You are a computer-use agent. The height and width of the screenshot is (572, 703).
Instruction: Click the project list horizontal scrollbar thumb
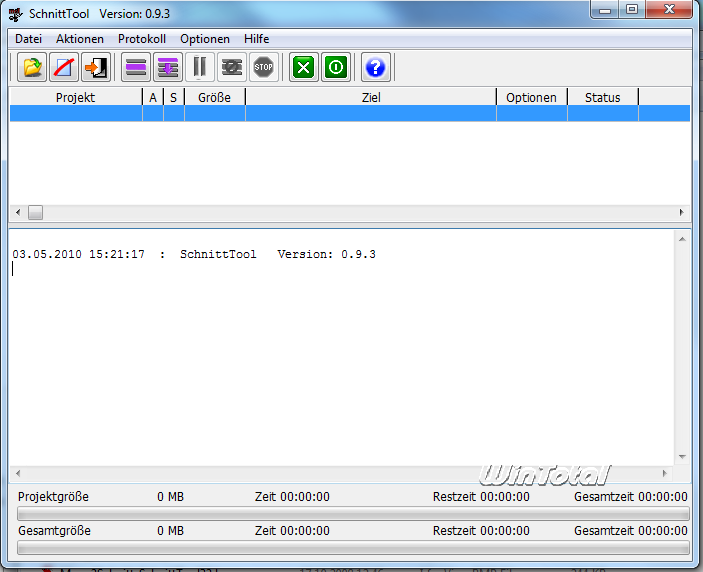click(35, 212)
